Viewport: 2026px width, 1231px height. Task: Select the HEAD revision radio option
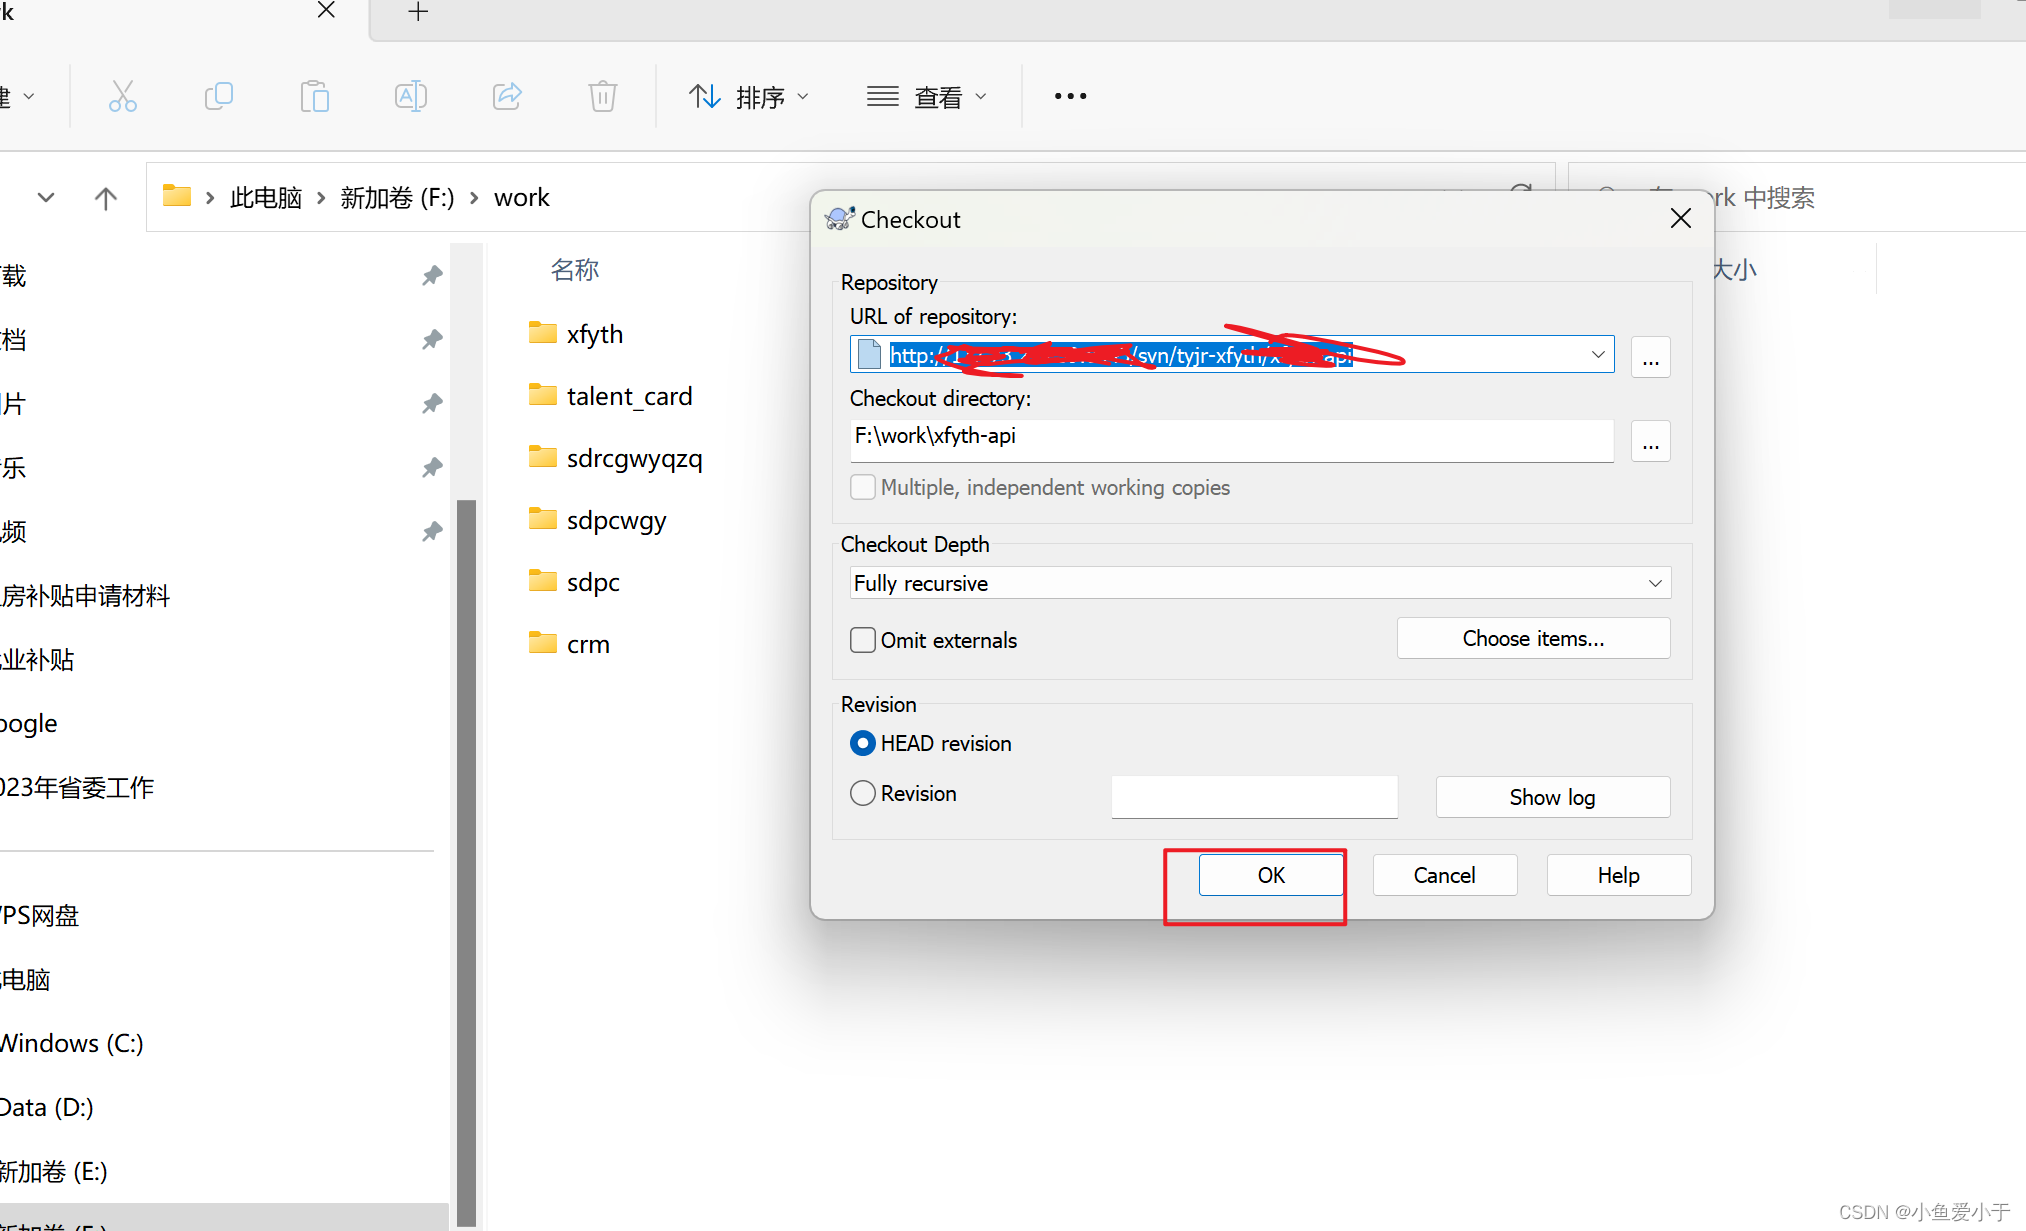[863, 744]
